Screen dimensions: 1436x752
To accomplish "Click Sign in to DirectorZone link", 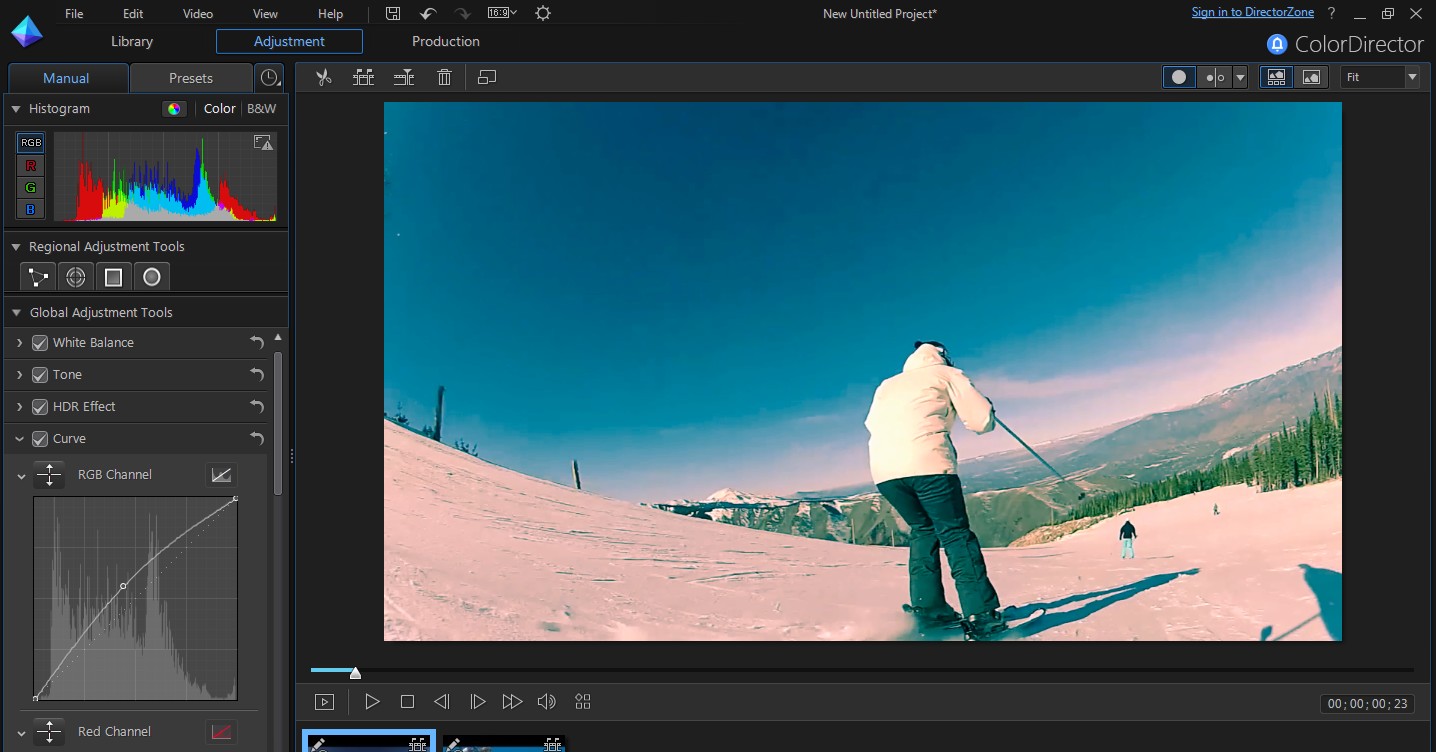I will 1253,13.
